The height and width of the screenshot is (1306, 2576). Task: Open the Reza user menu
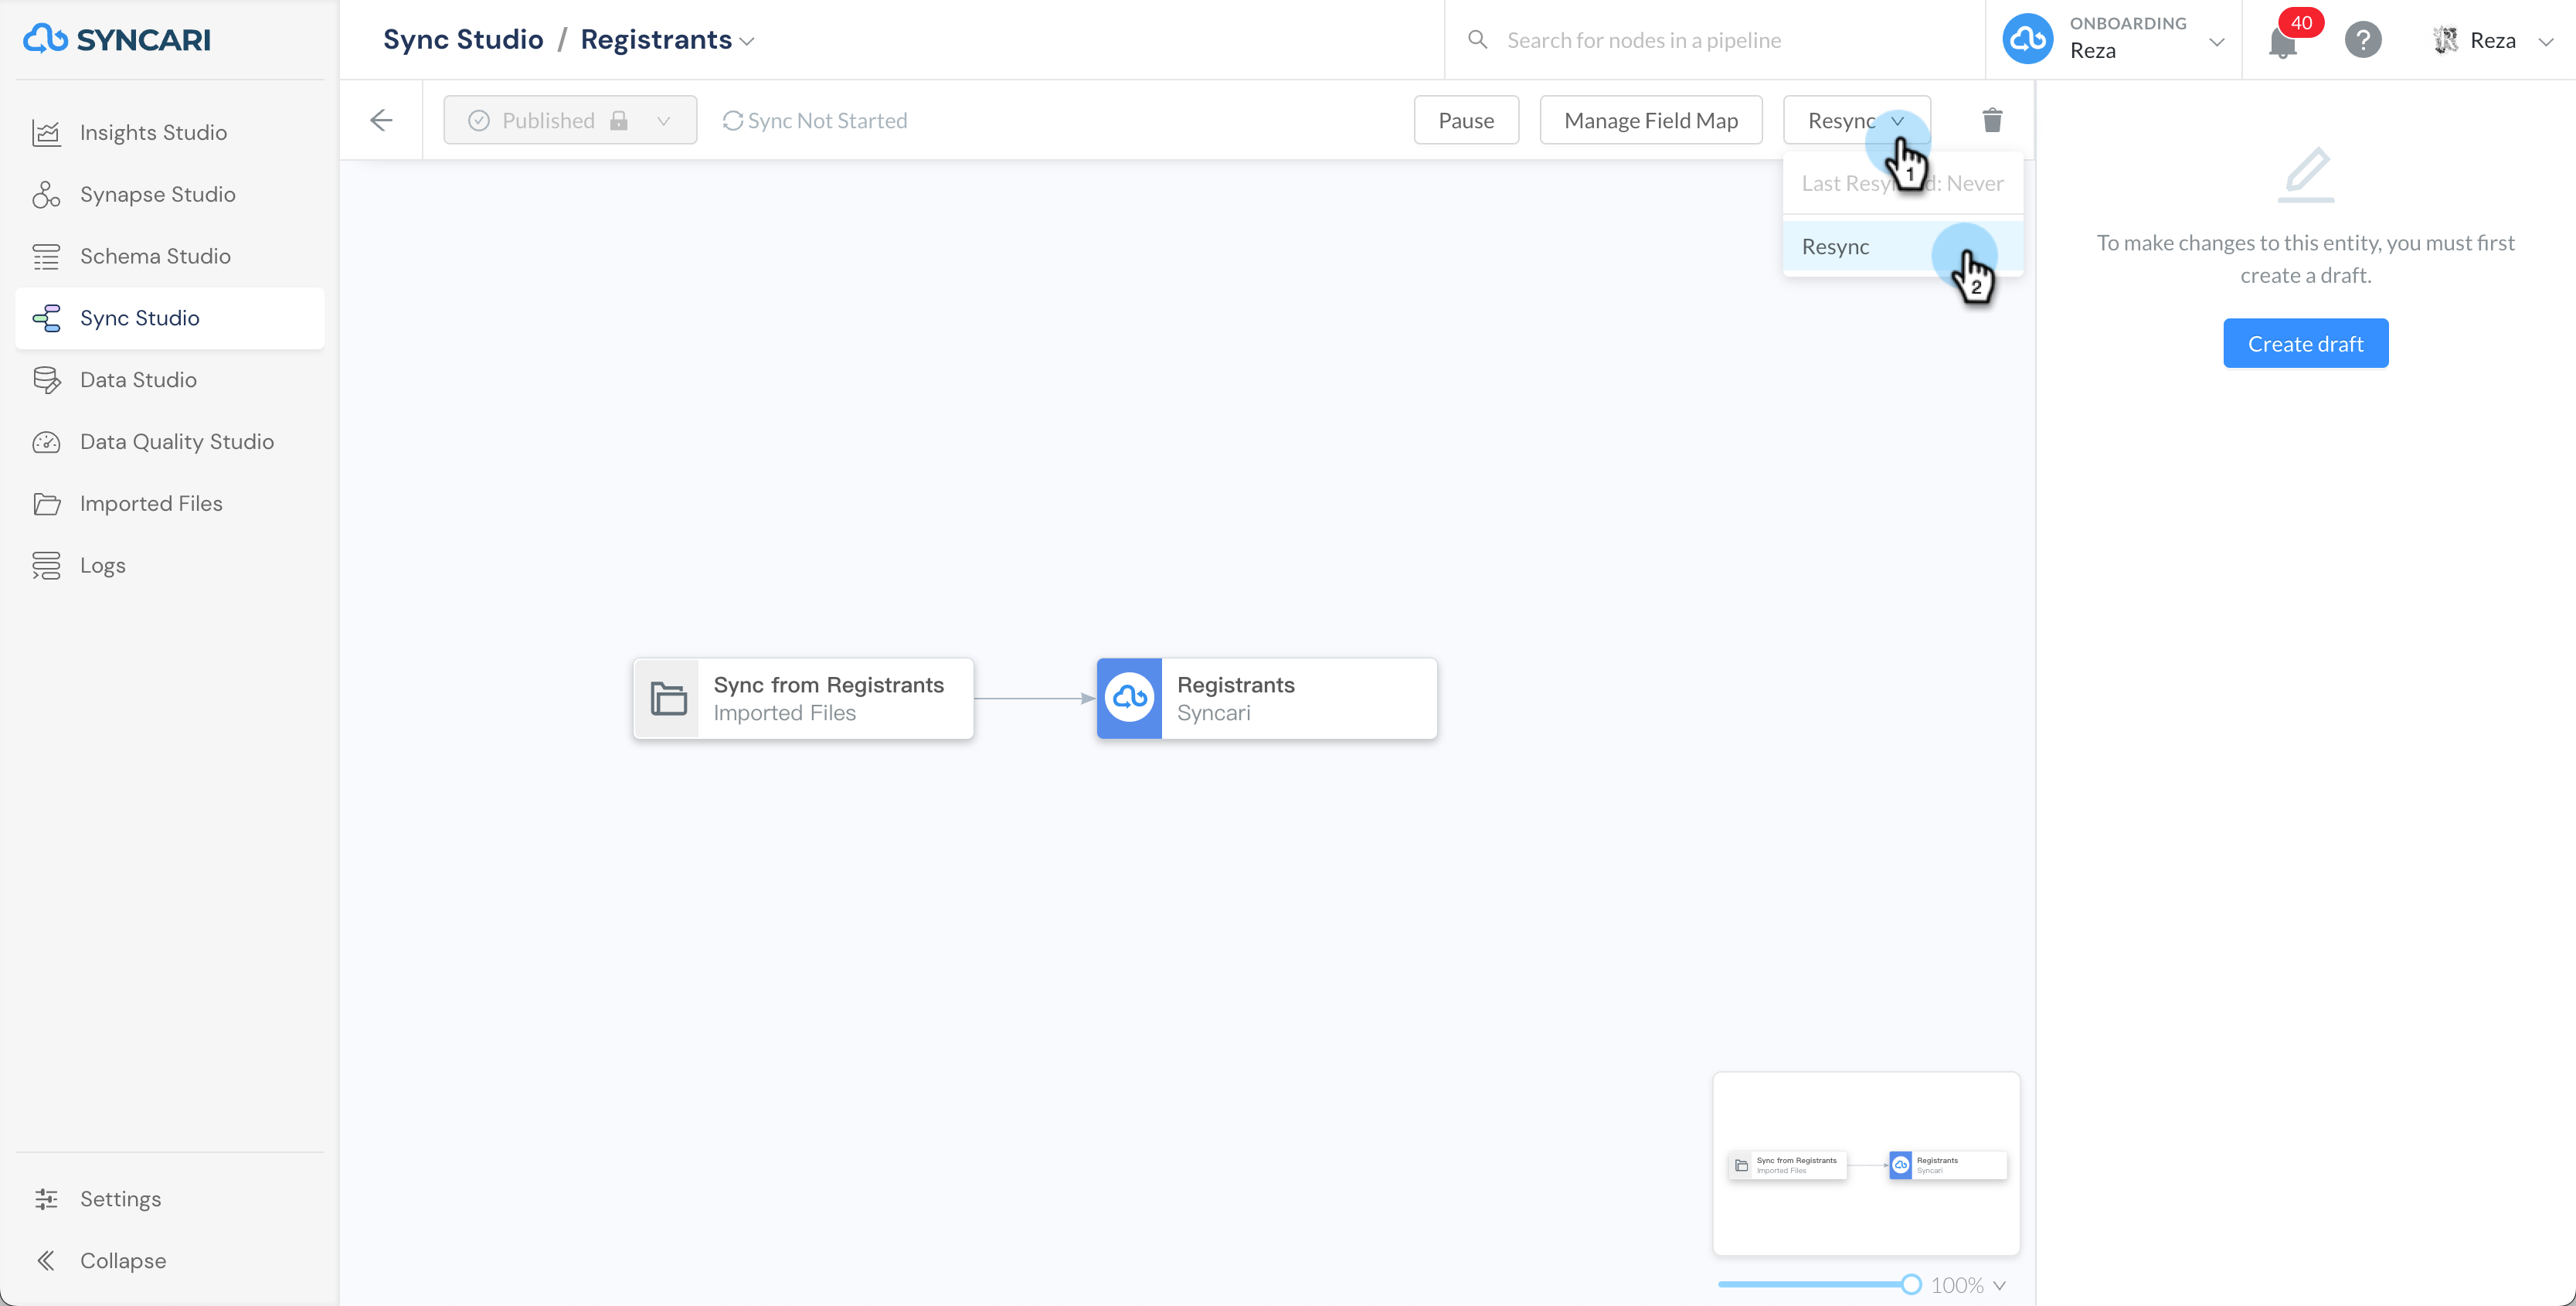2494,40
